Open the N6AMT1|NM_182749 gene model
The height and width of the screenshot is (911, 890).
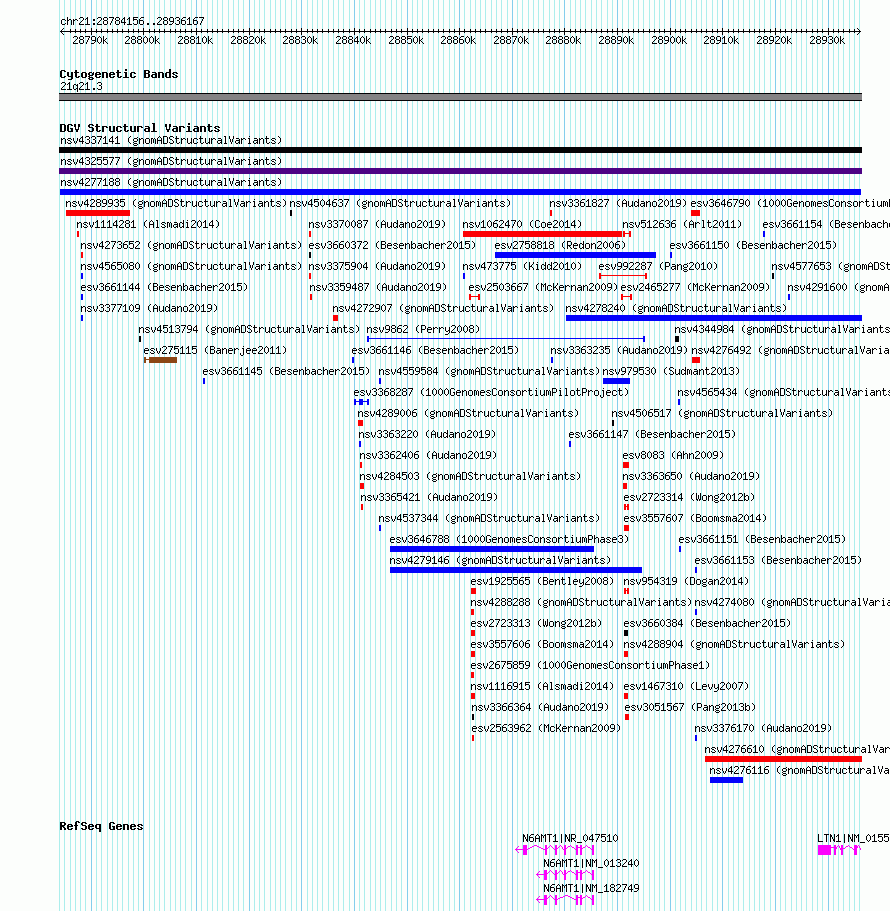pyautogui.click(x=565, y=900)
